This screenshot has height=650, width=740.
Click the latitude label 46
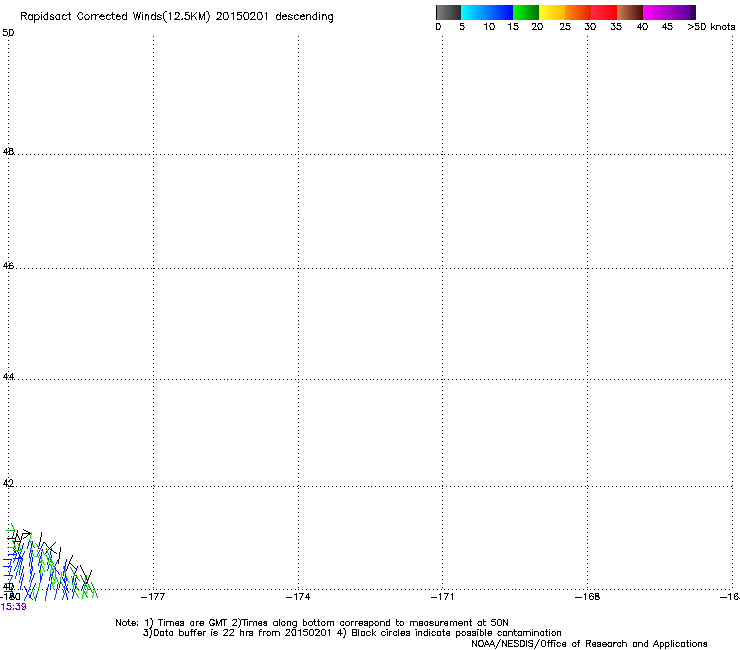(8, 266)
